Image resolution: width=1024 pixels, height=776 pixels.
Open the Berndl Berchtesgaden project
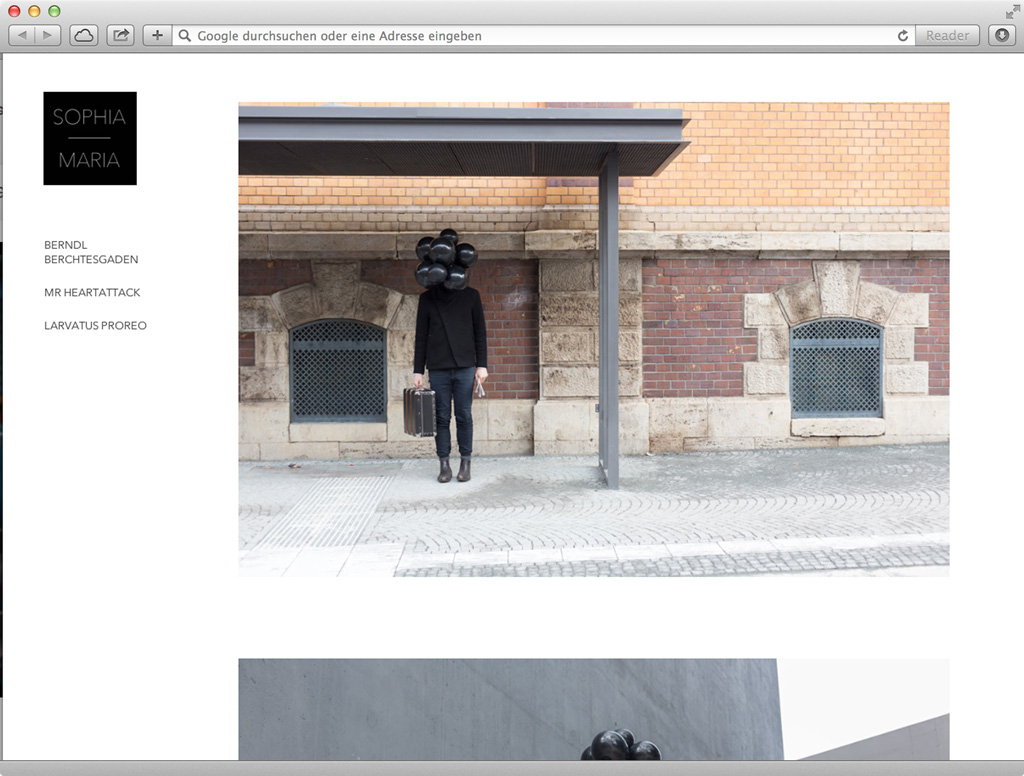(91, 252)
